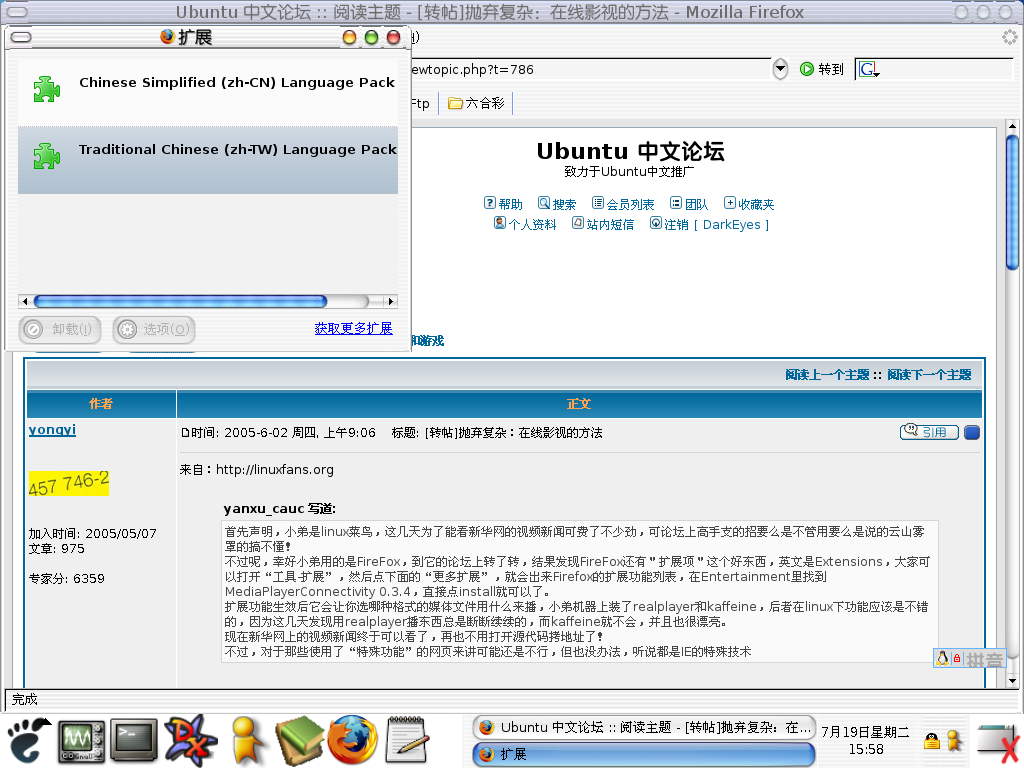Open the 收藏夹 favorites link
1024x768 pixels.
coord(748,204)
